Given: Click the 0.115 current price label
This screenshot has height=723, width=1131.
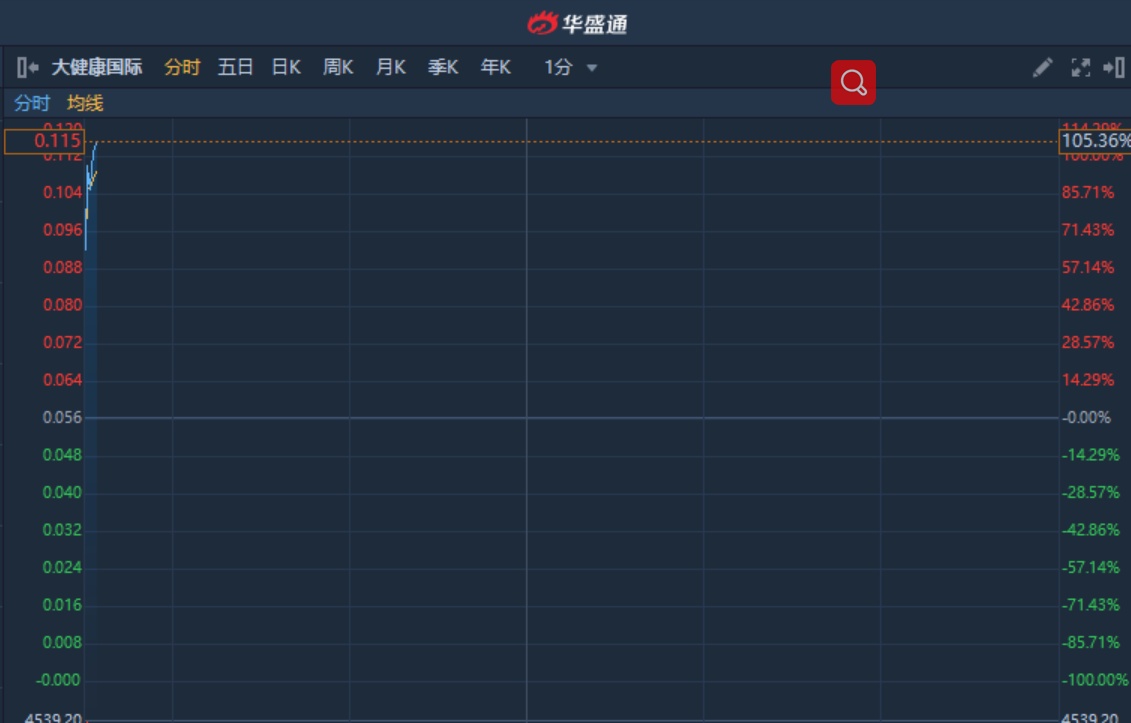Looking at the screenshot, I should (x=45, y=141).
